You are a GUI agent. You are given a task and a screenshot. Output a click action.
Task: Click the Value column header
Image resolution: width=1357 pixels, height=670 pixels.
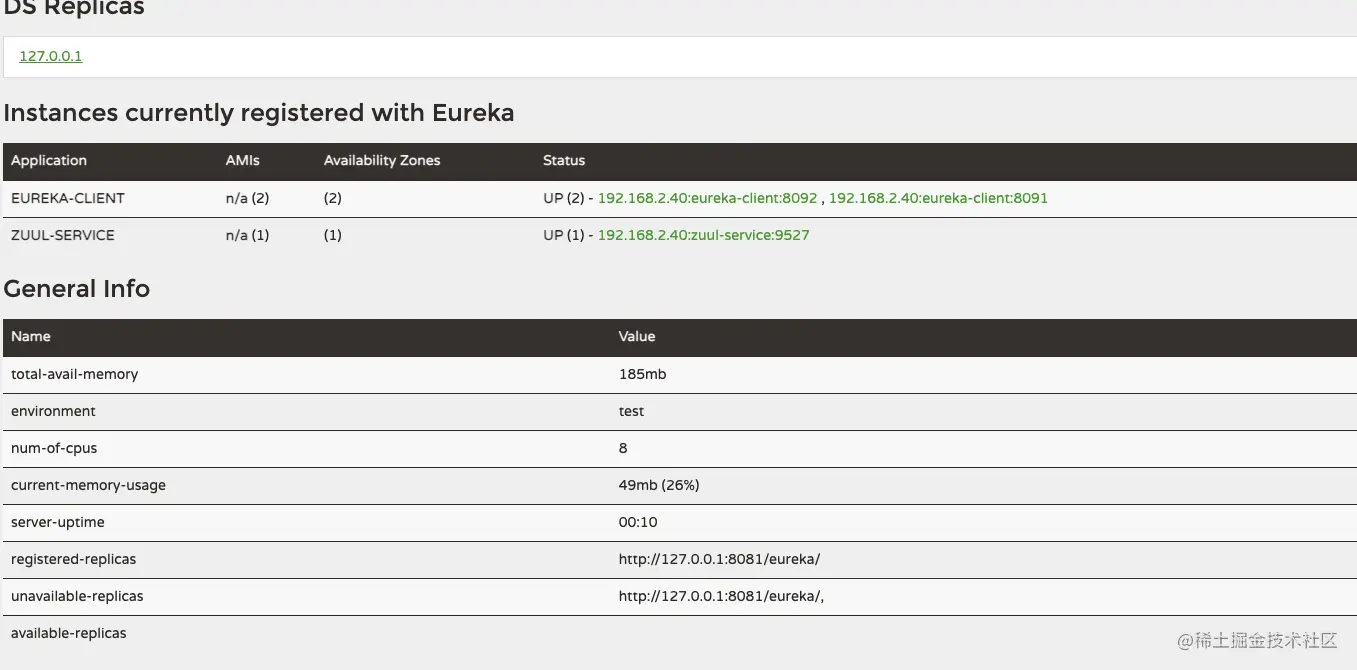(x=637, y=336)
